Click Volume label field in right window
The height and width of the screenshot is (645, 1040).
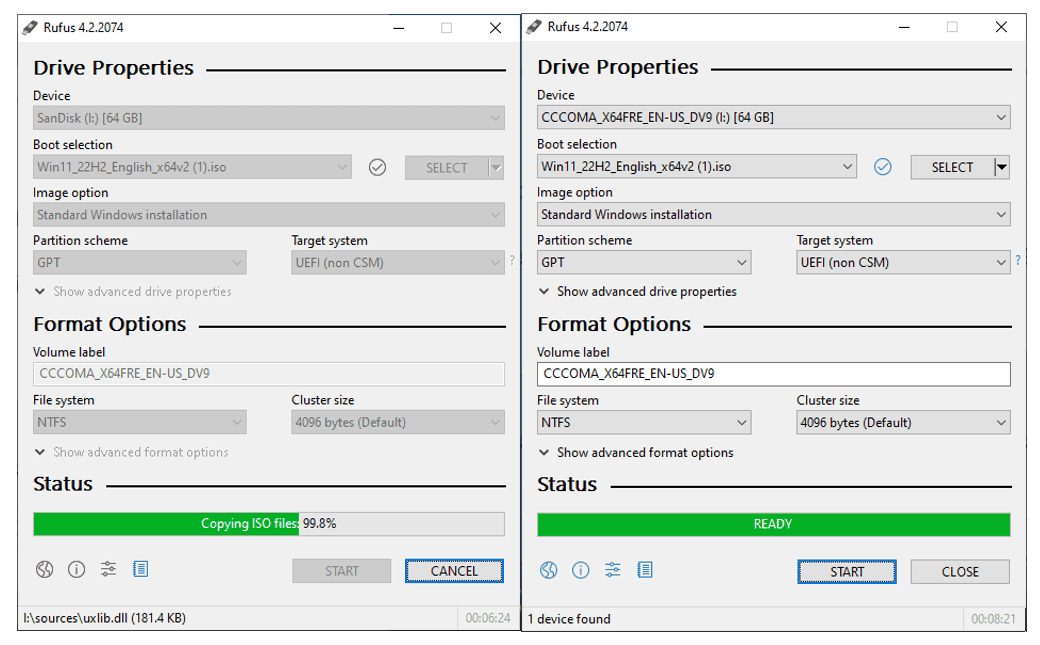point(773,374)
